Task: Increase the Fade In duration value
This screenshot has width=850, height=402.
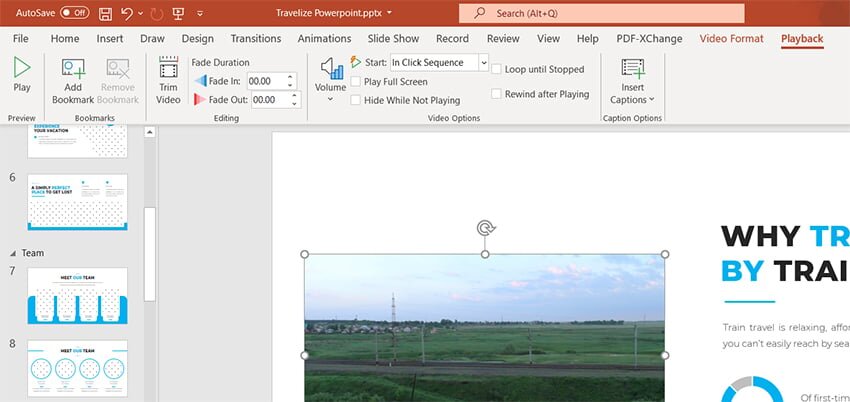Action: point(291,77)
